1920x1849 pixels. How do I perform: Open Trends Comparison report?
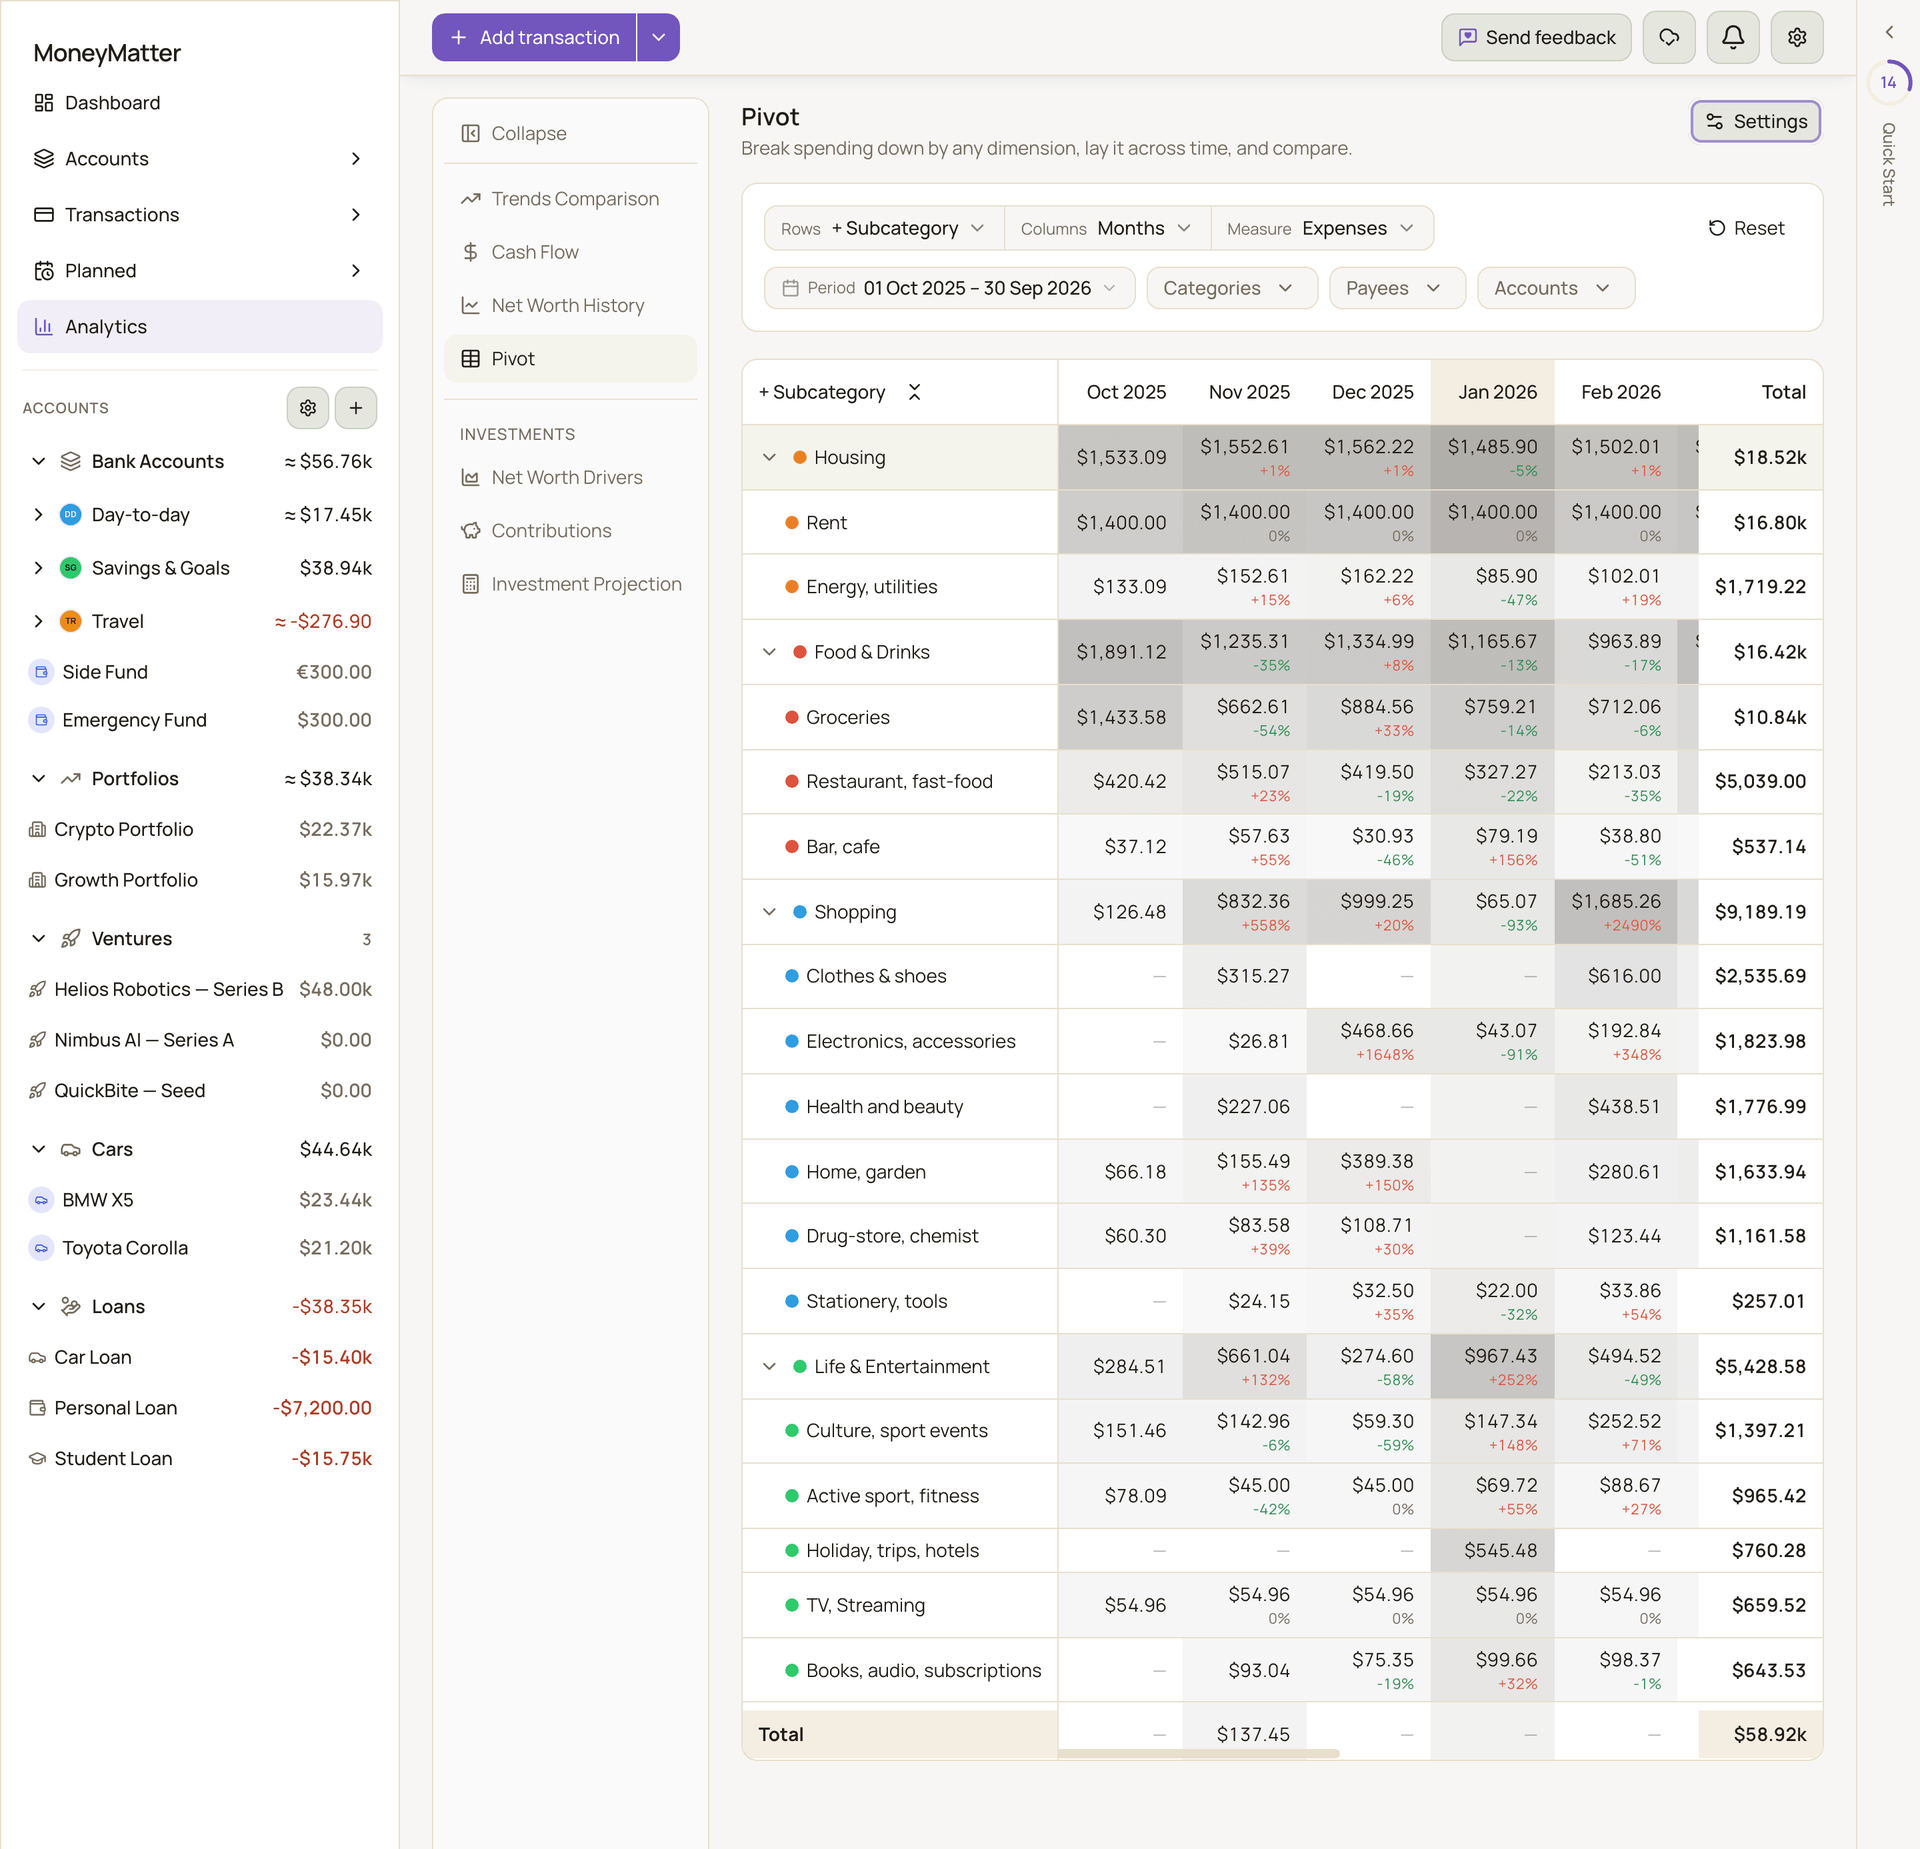pos(570,199)
